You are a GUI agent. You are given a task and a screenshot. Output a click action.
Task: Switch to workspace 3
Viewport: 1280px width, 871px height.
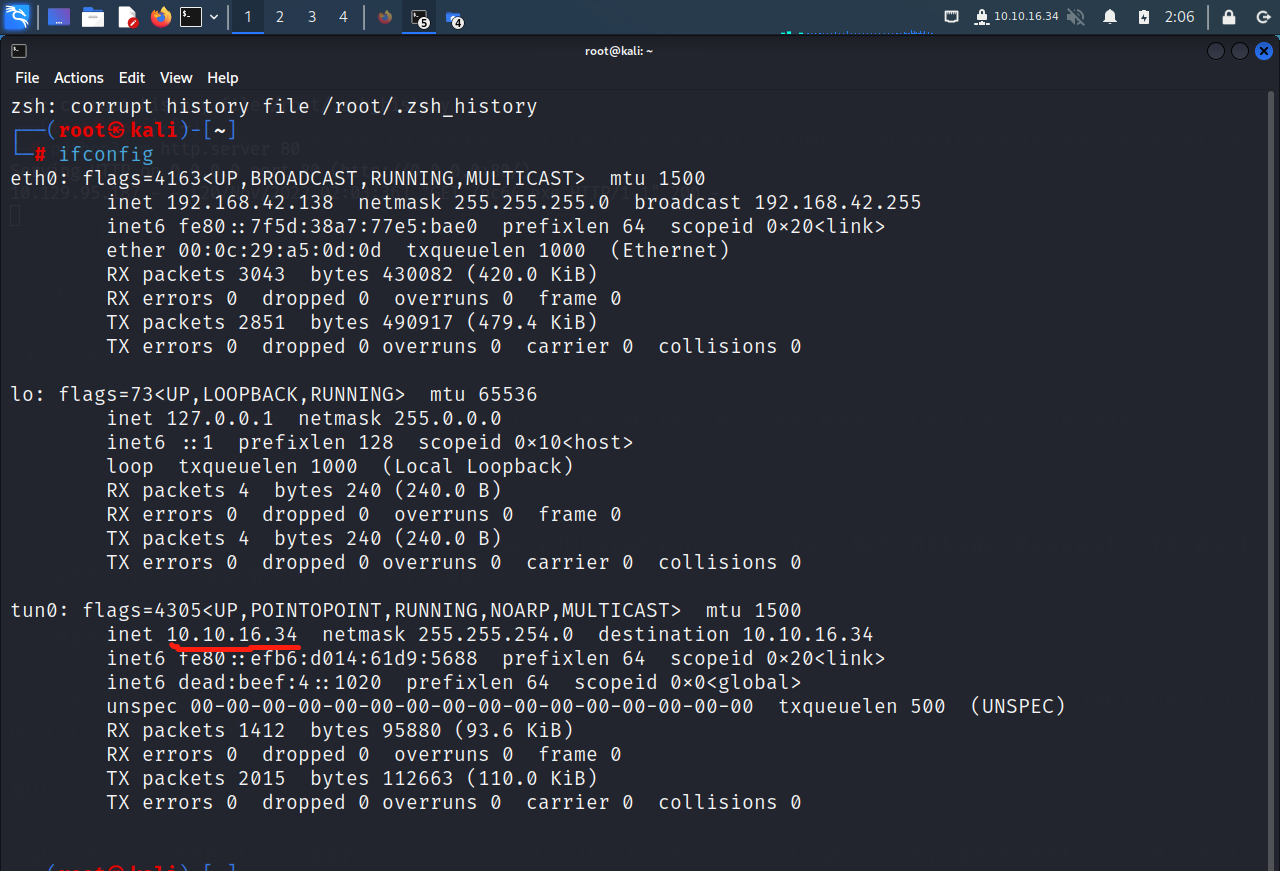tap(311, 17)
